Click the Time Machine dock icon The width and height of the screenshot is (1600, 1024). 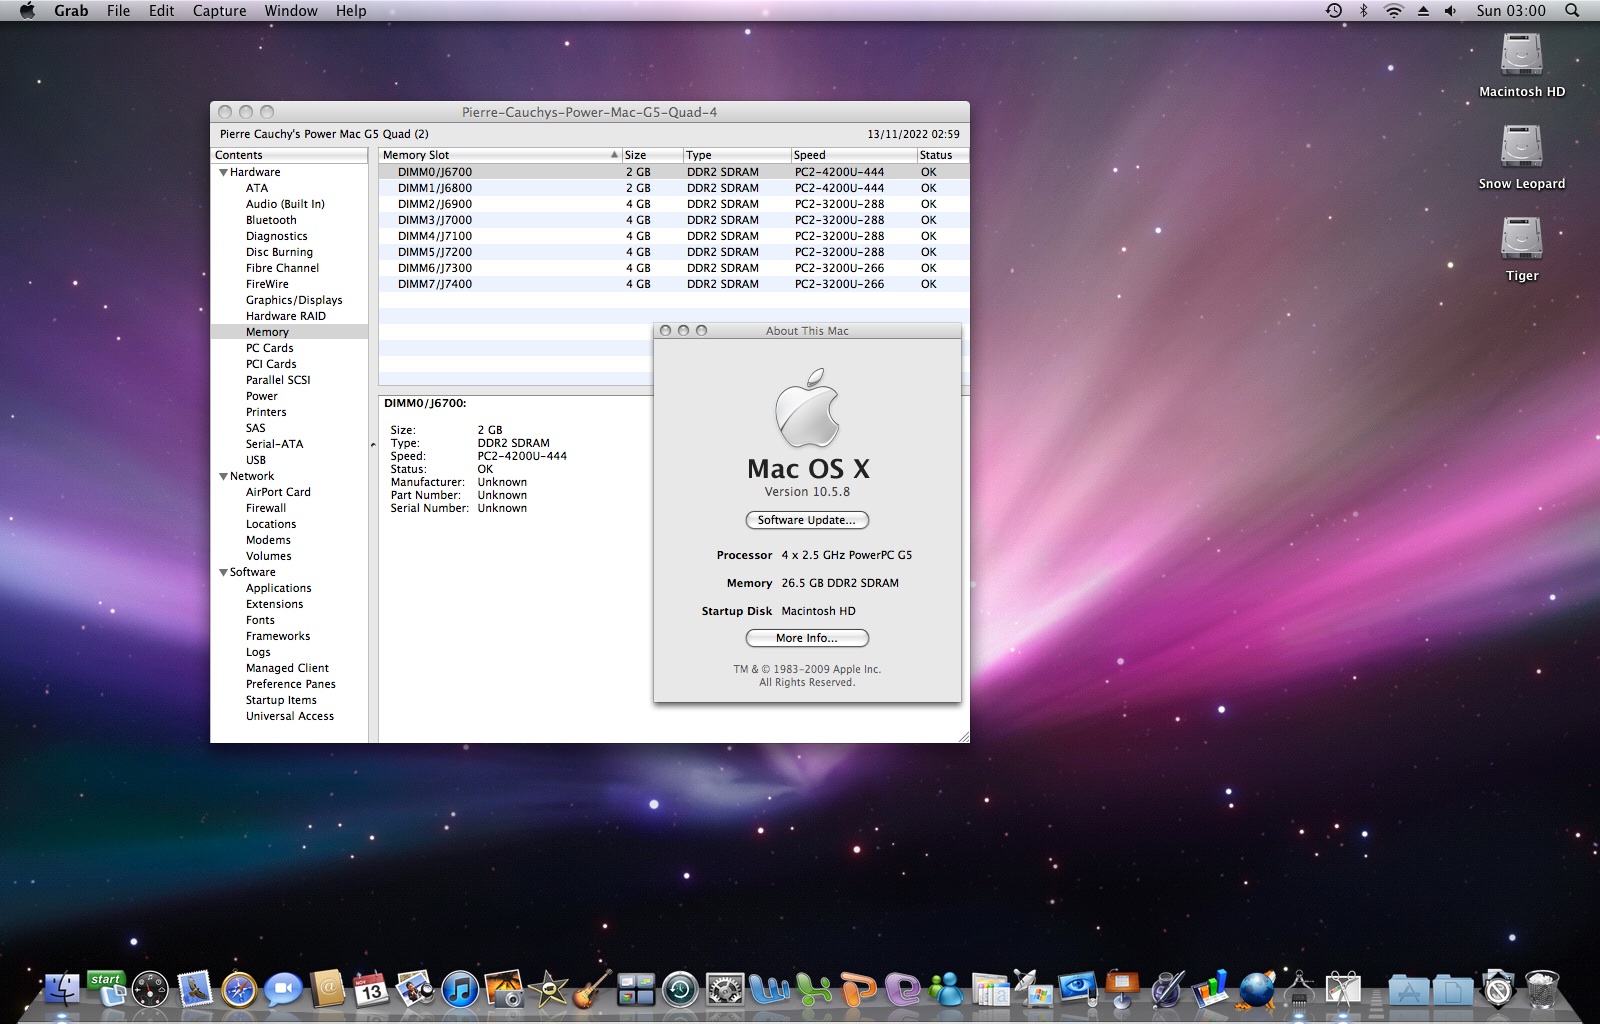(680, 990)
